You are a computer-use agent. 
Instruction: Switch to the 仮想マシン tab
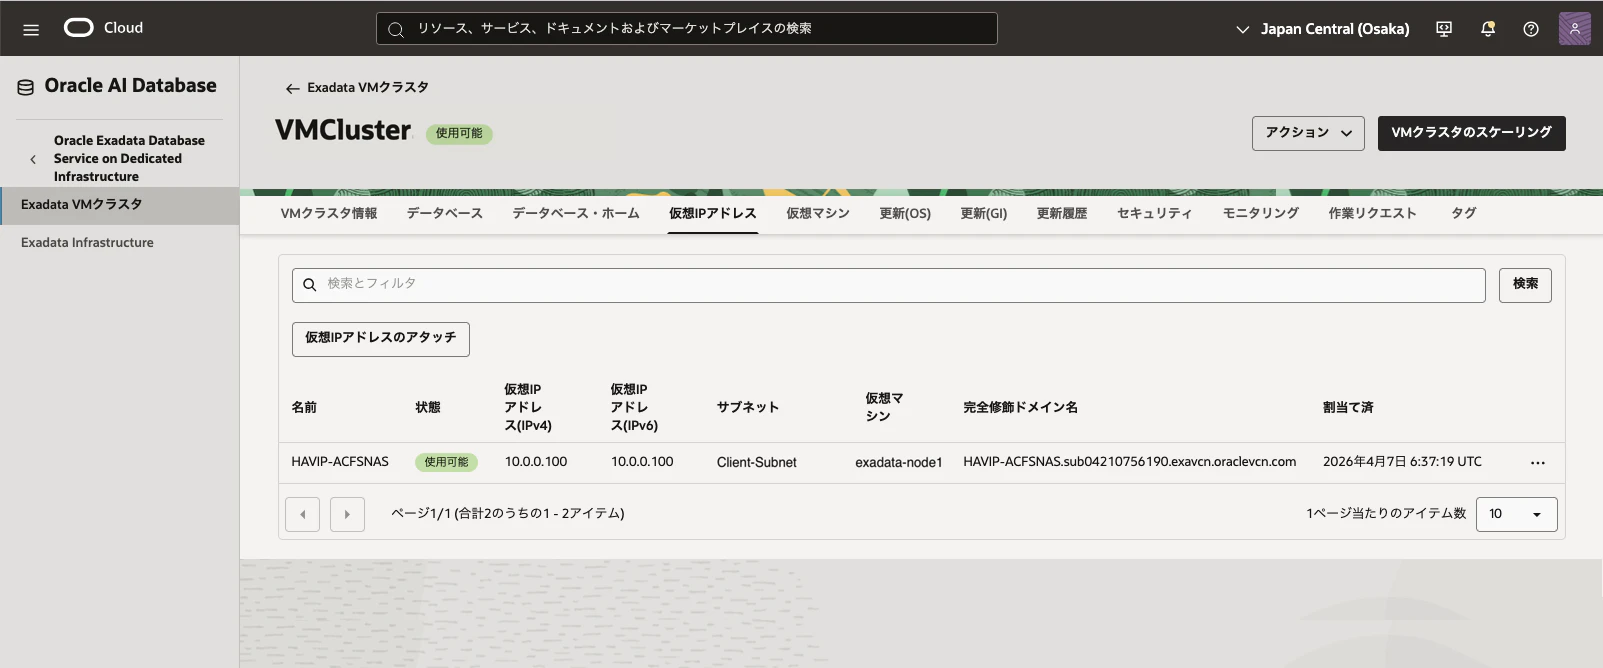[x=818, y=213]
